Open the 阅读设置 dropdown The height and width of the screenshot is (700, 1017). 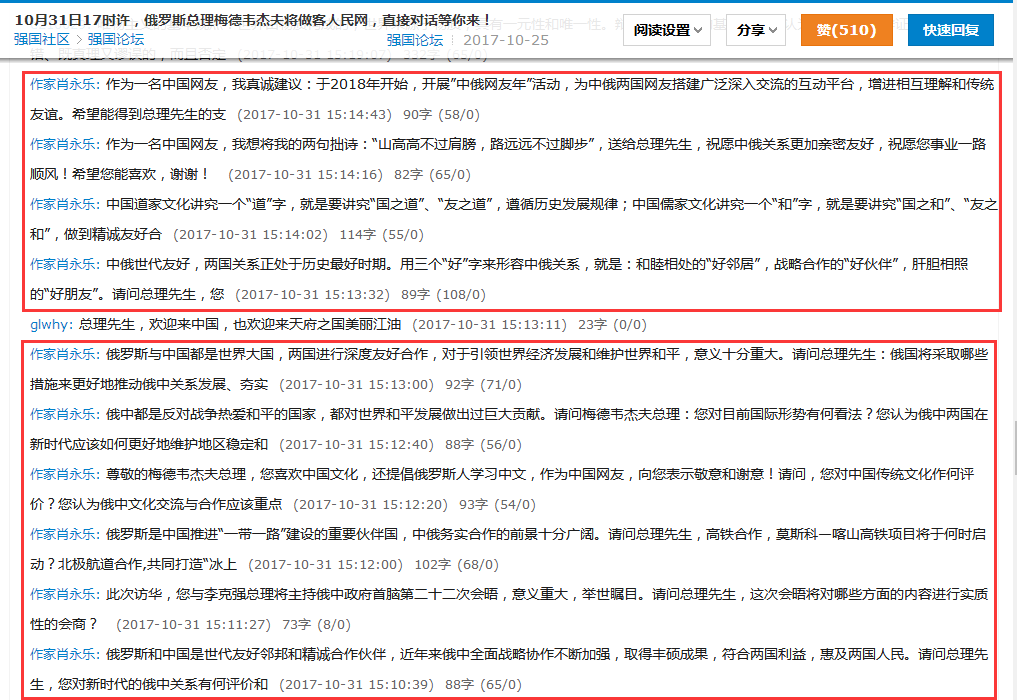coord(667,30)
